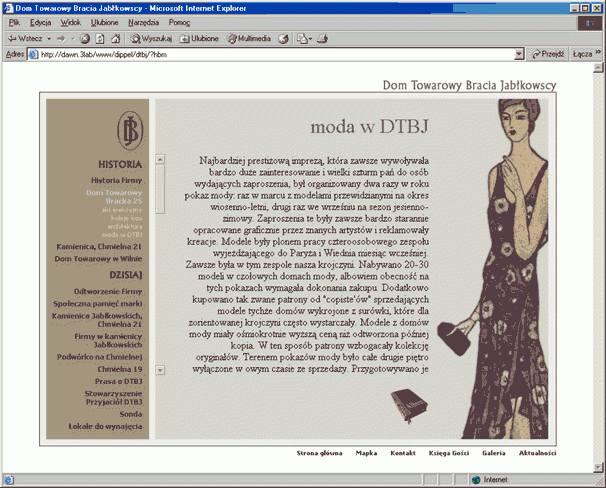This screenshot has width=606, height=488.
Task: Open the Back button history dropdown arrow
Action: click(x=49, y=38)
